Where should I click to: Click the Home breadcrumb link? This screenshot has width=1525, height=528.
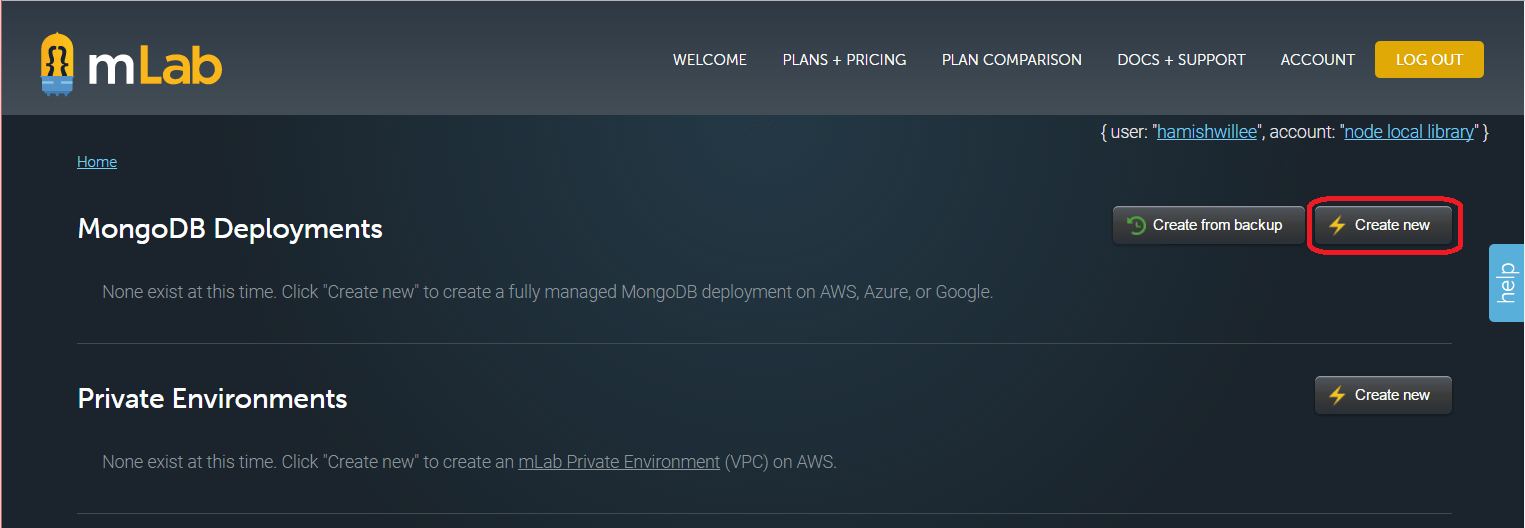(97, 162)
